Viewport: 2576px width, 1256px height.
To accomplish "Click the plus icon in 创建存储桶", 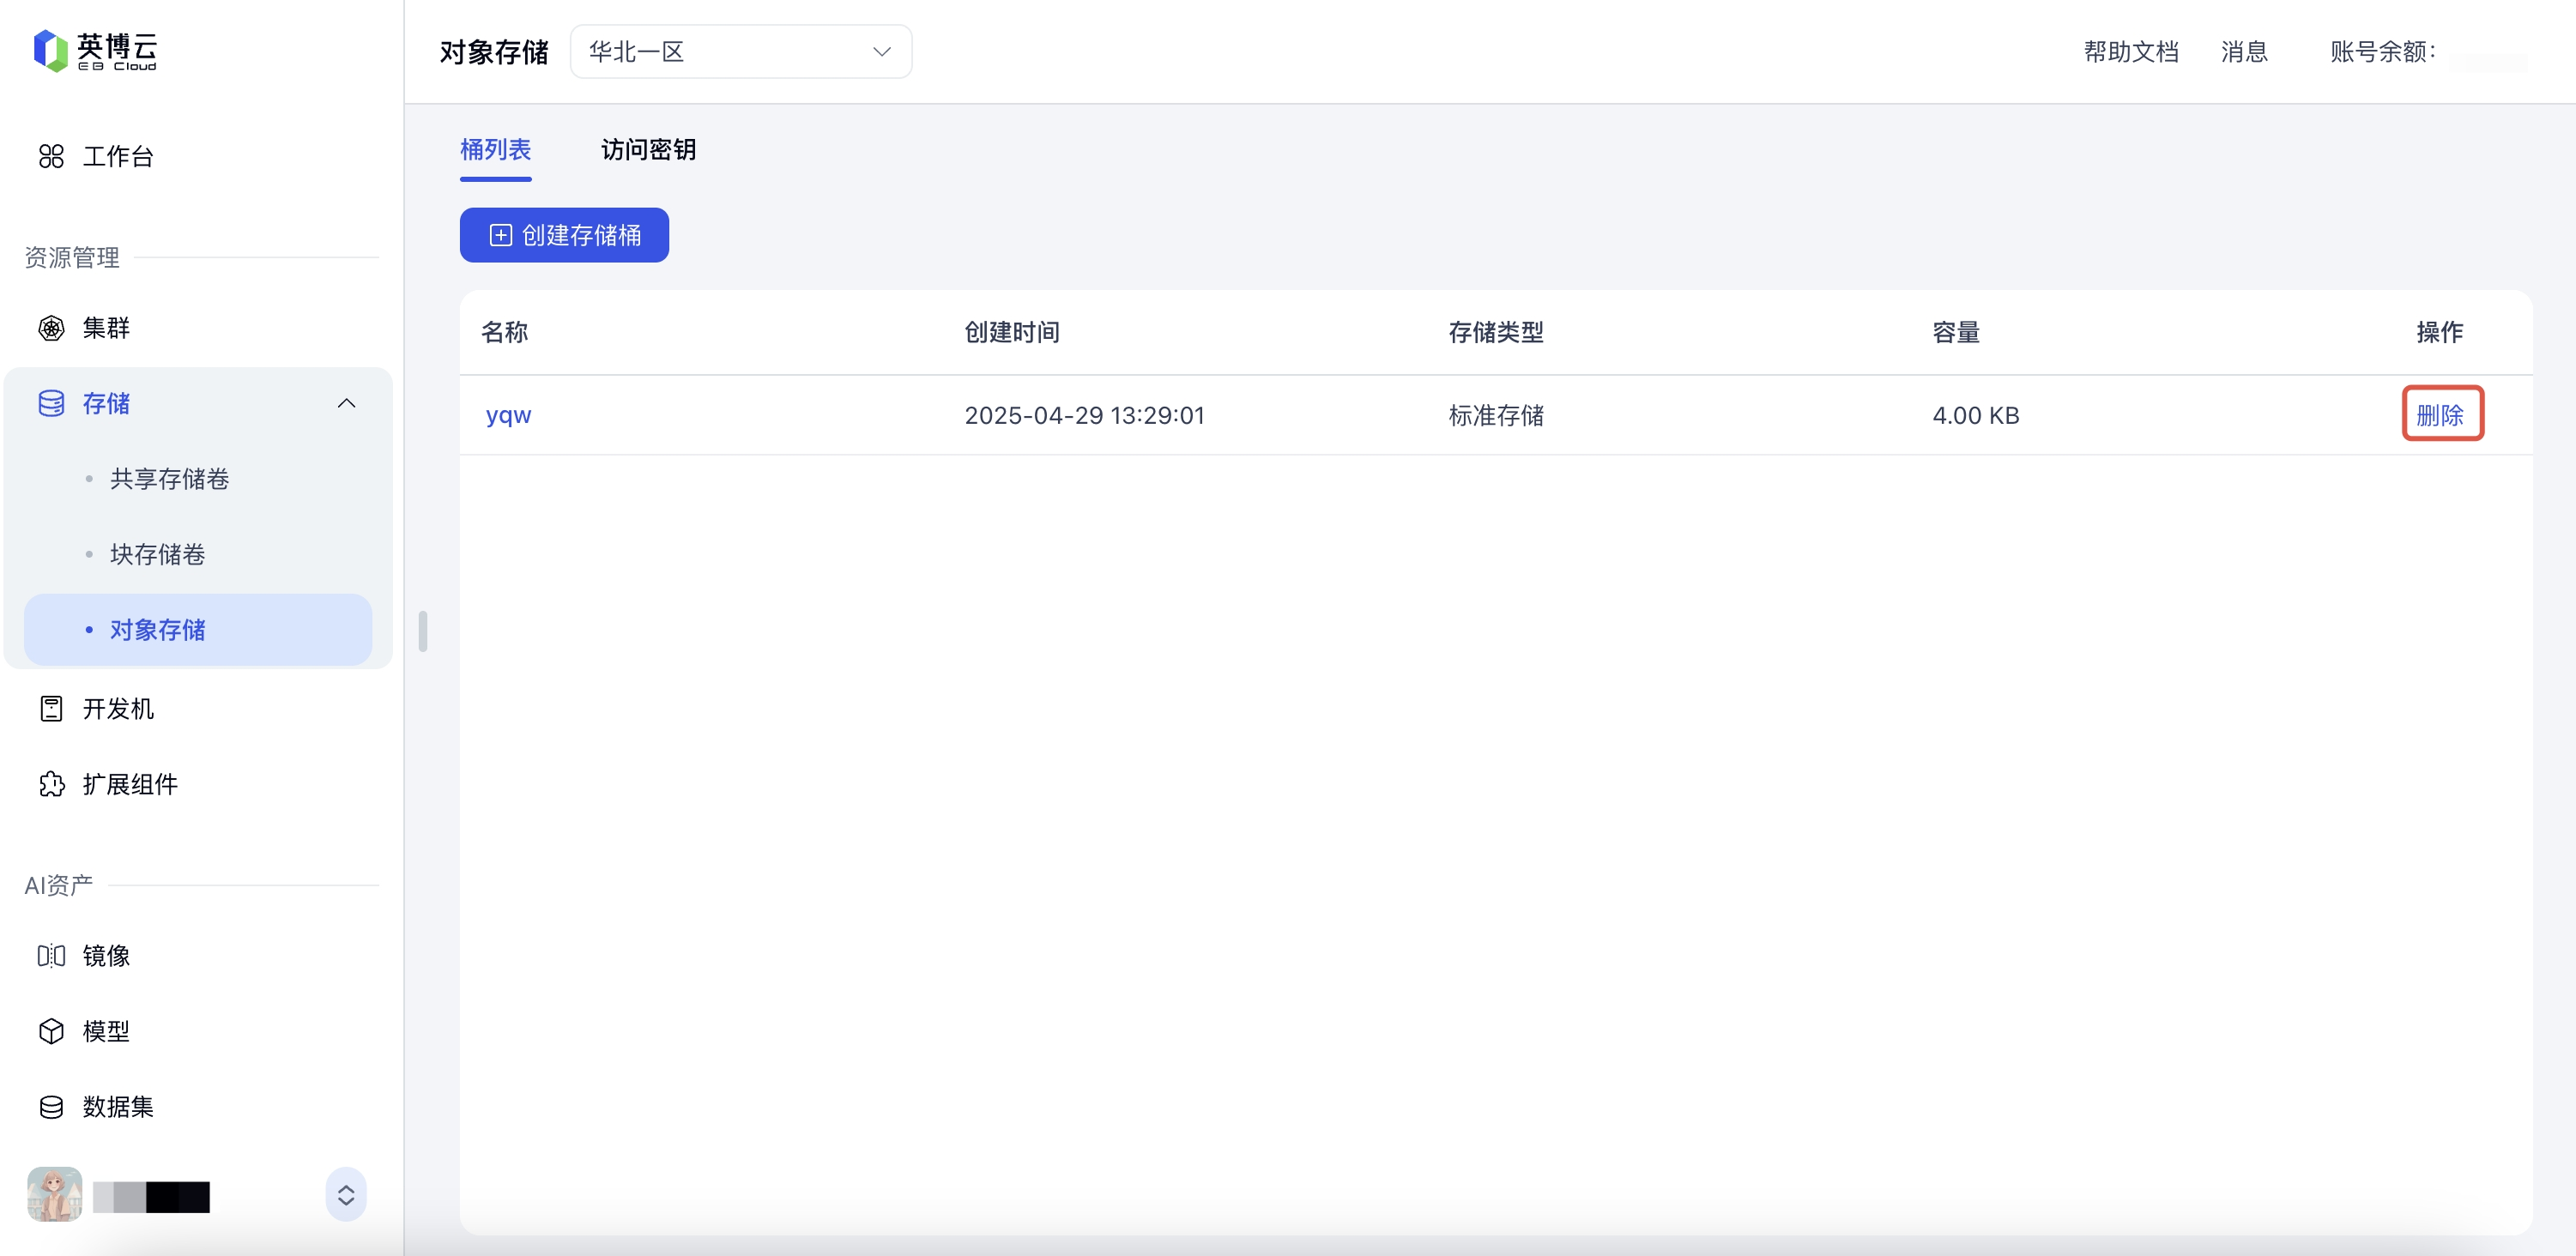I will (500, 235).
